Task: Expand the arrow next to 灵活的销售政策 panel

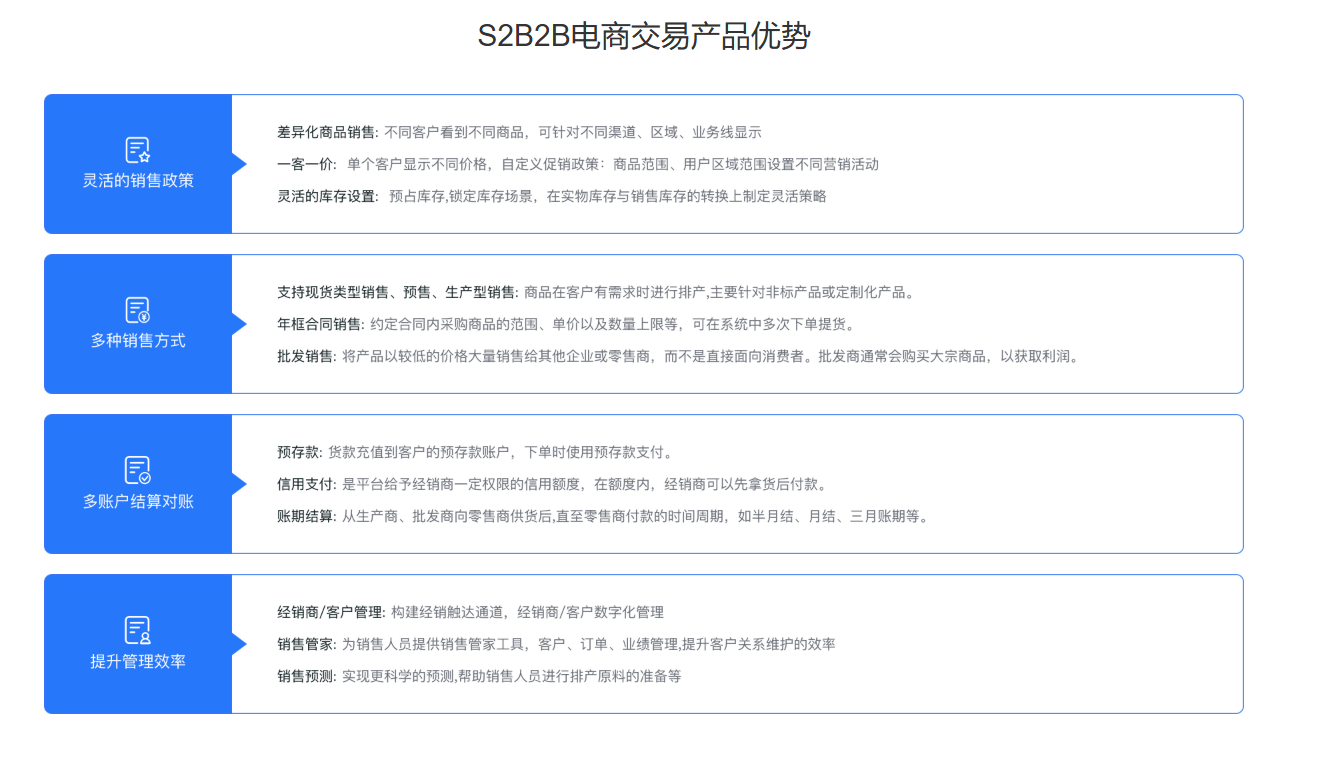Action: click(239, 164)
